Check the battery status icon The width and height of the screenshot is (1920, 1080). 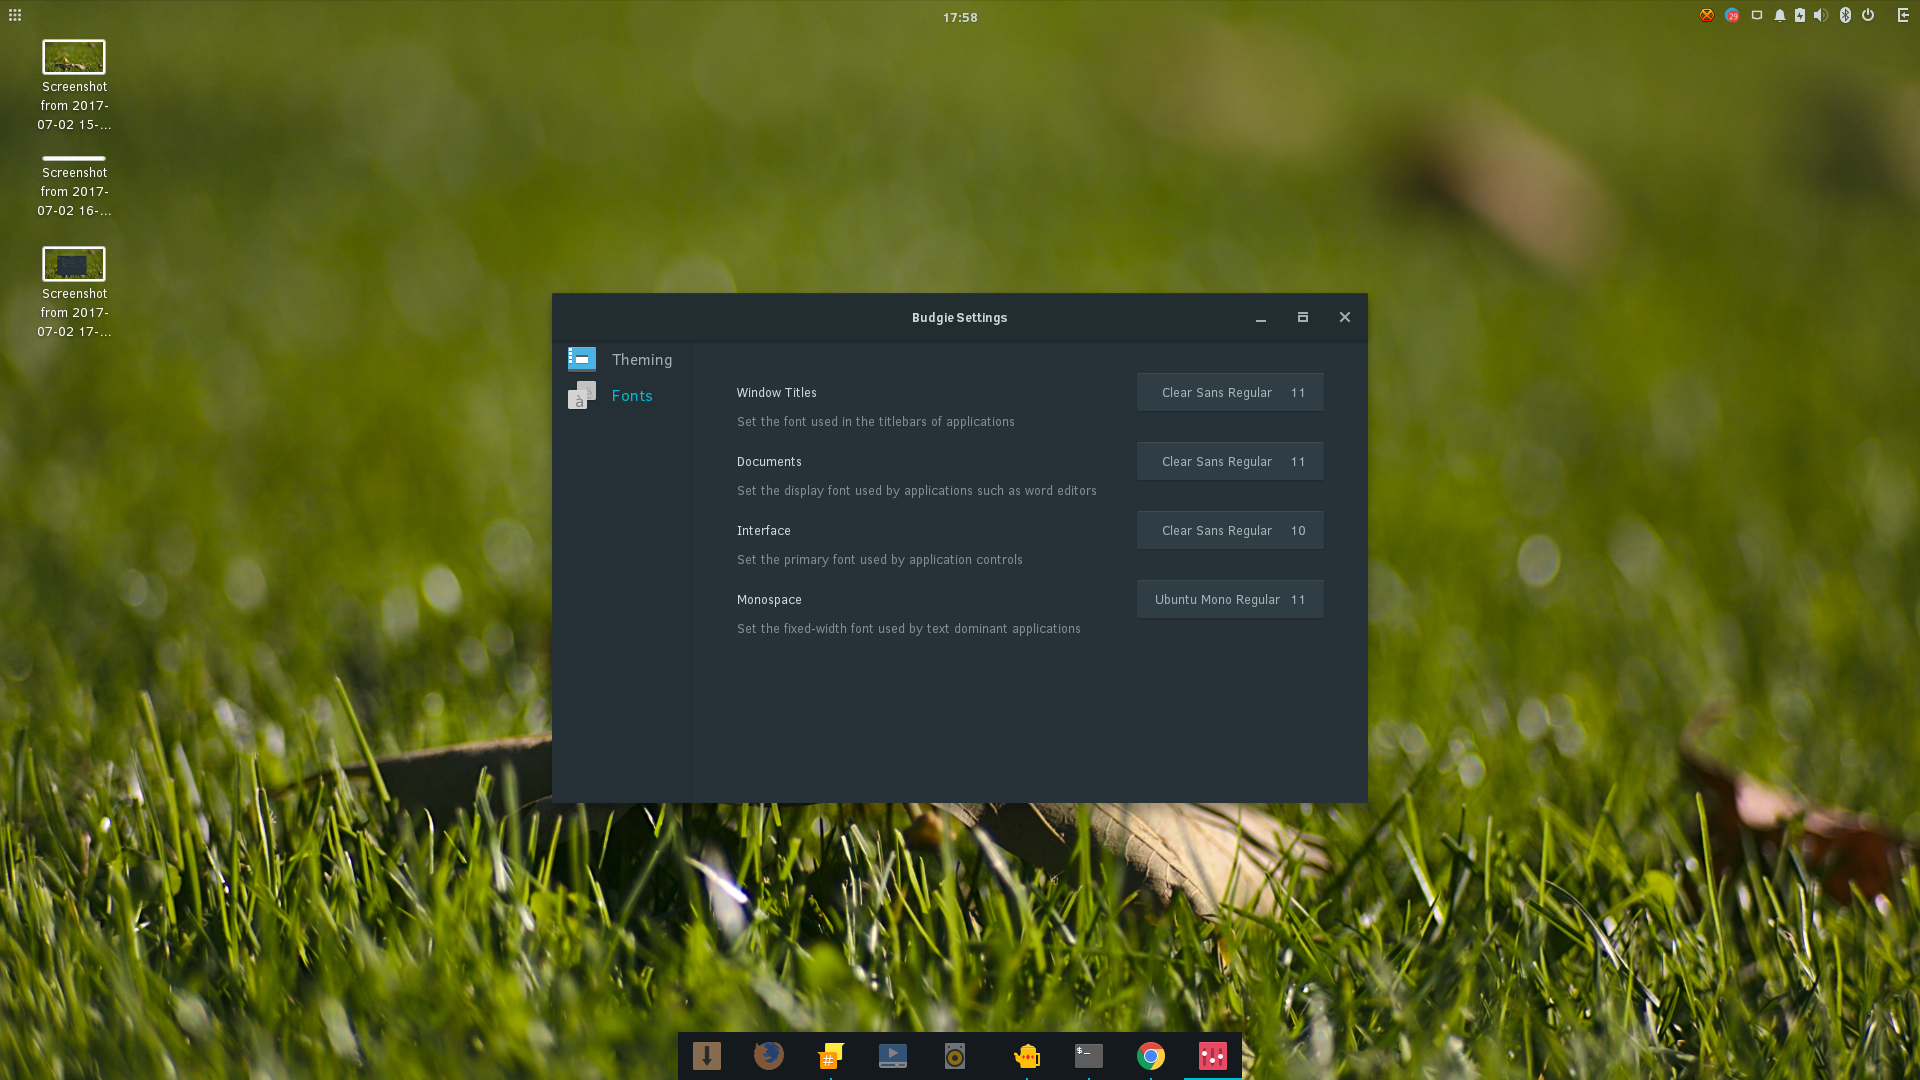coord(1800,15)
